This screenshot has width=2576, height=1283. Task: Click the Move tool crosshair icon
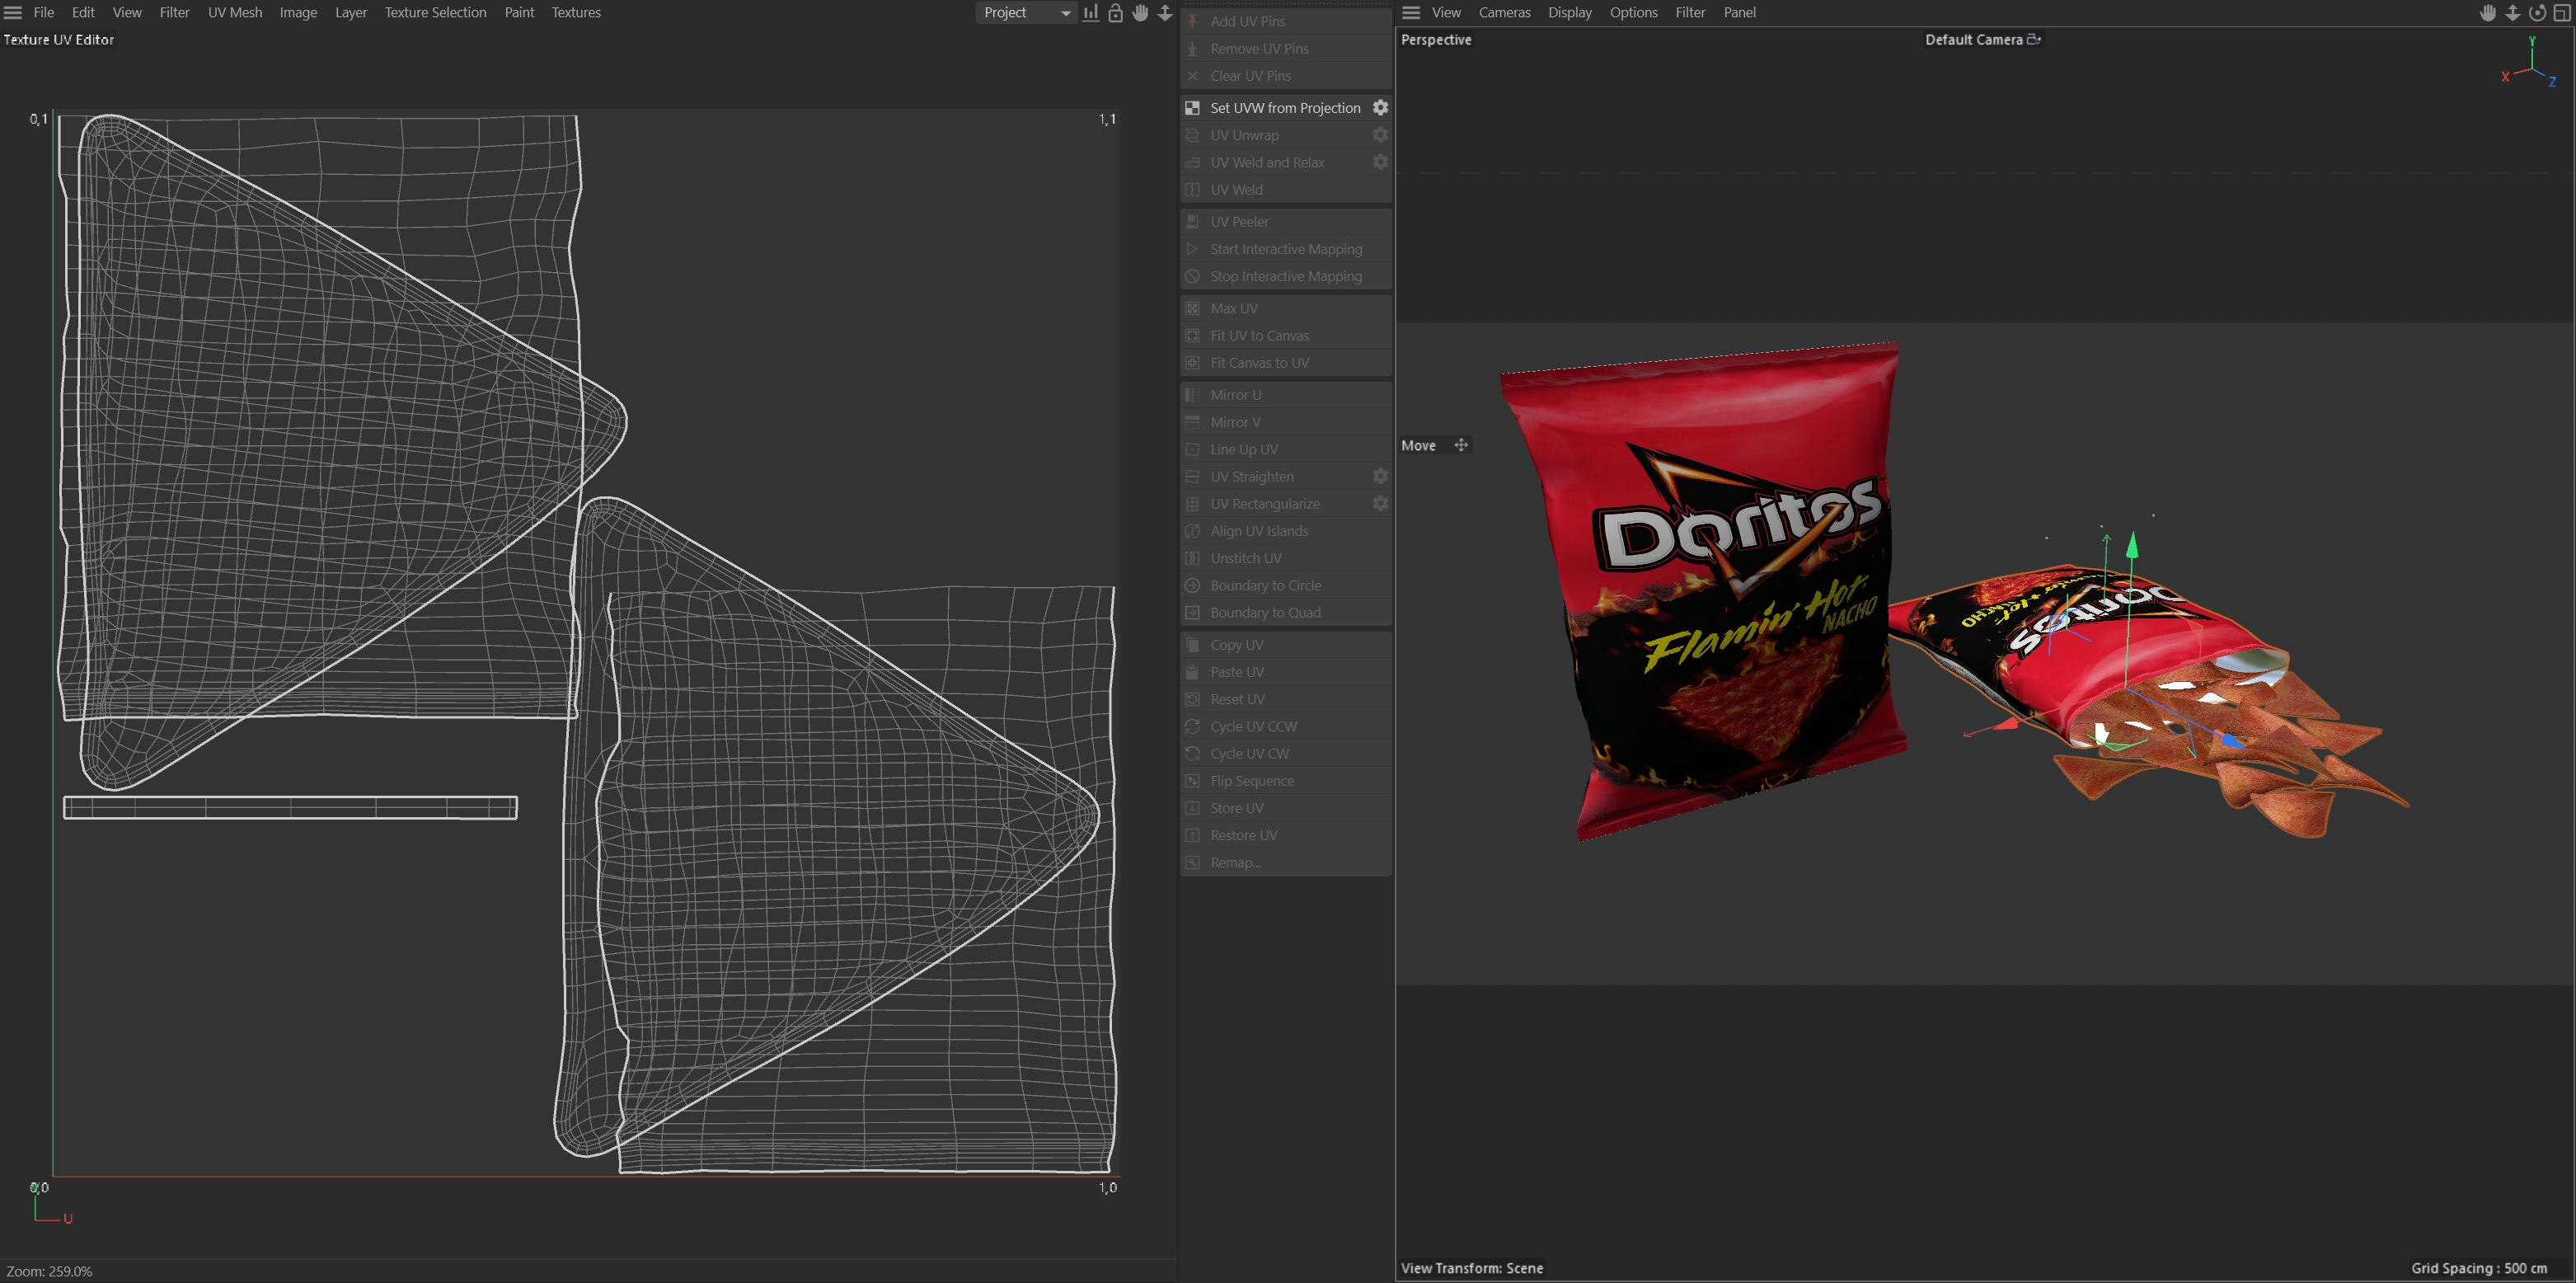point(1461,445)
